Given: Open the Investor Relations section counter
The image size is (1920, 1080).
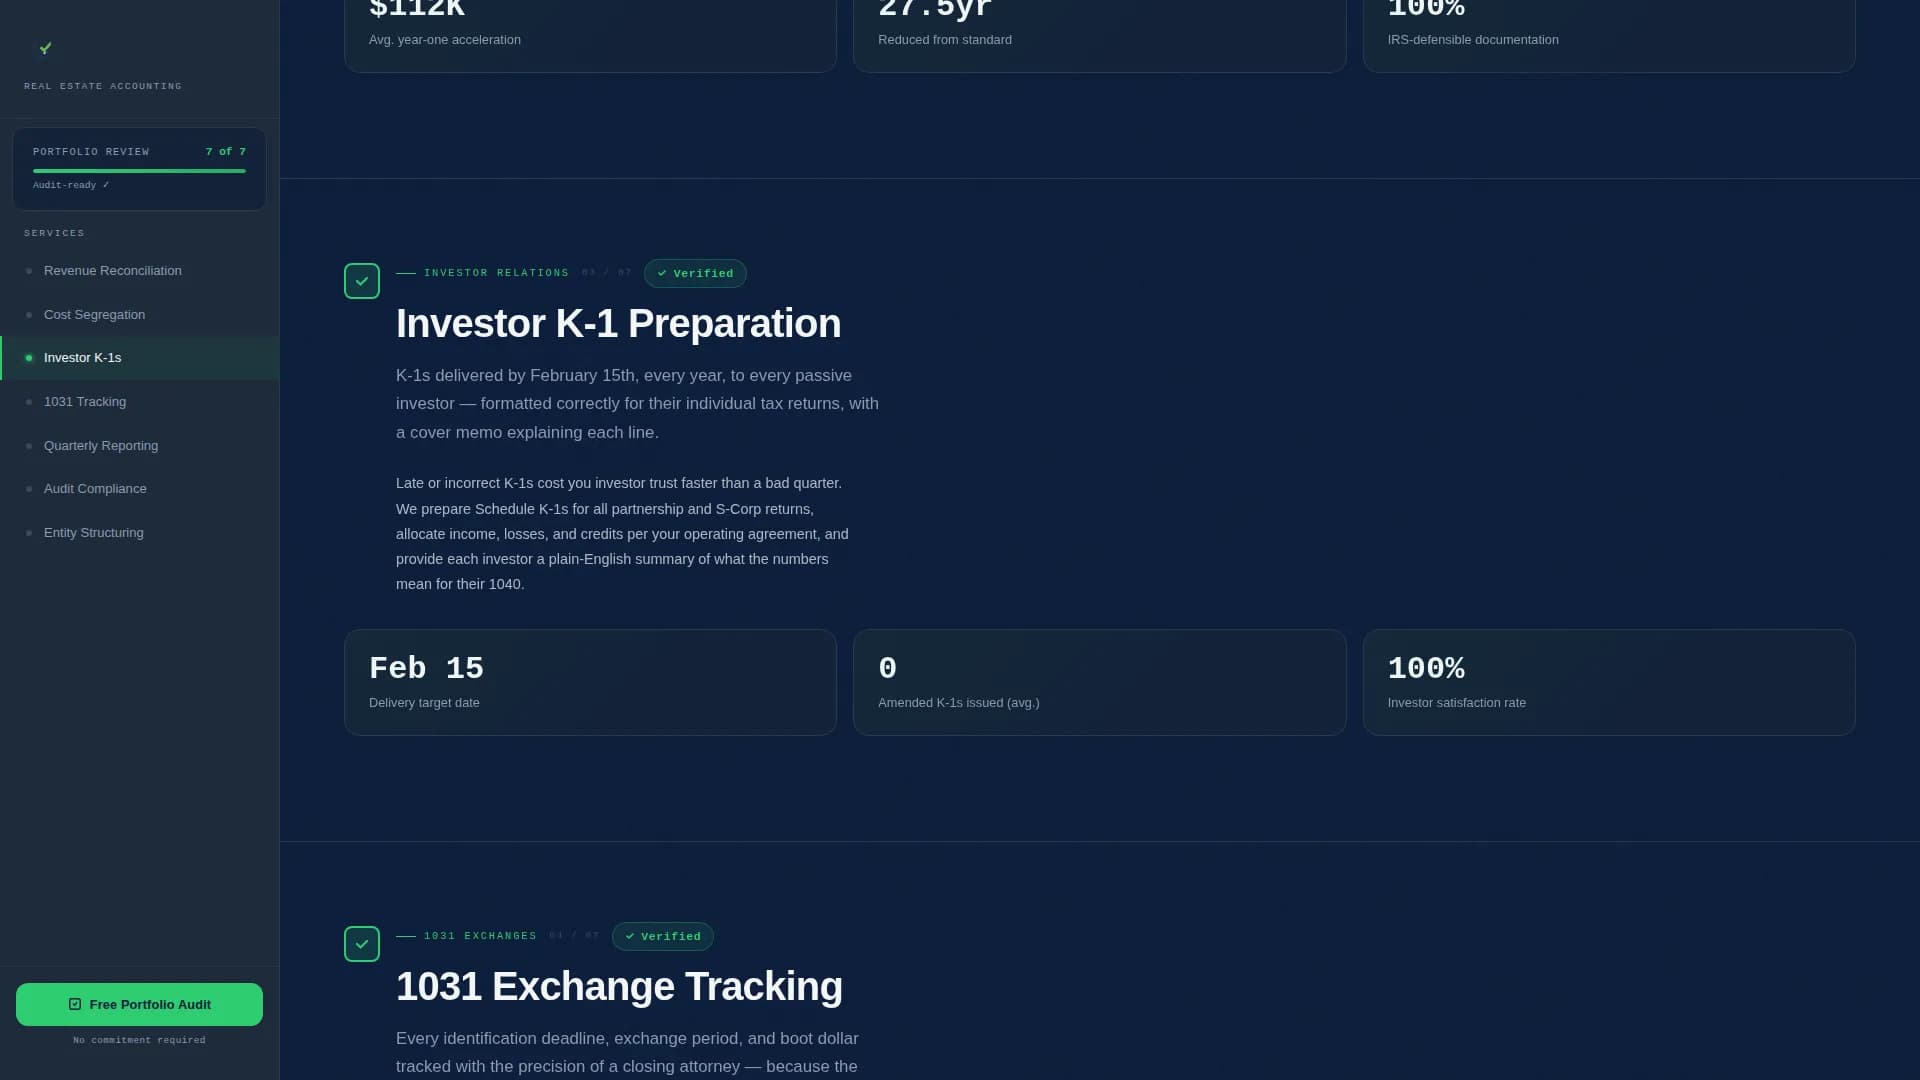Looking at the screenshot, I should 604,272.
